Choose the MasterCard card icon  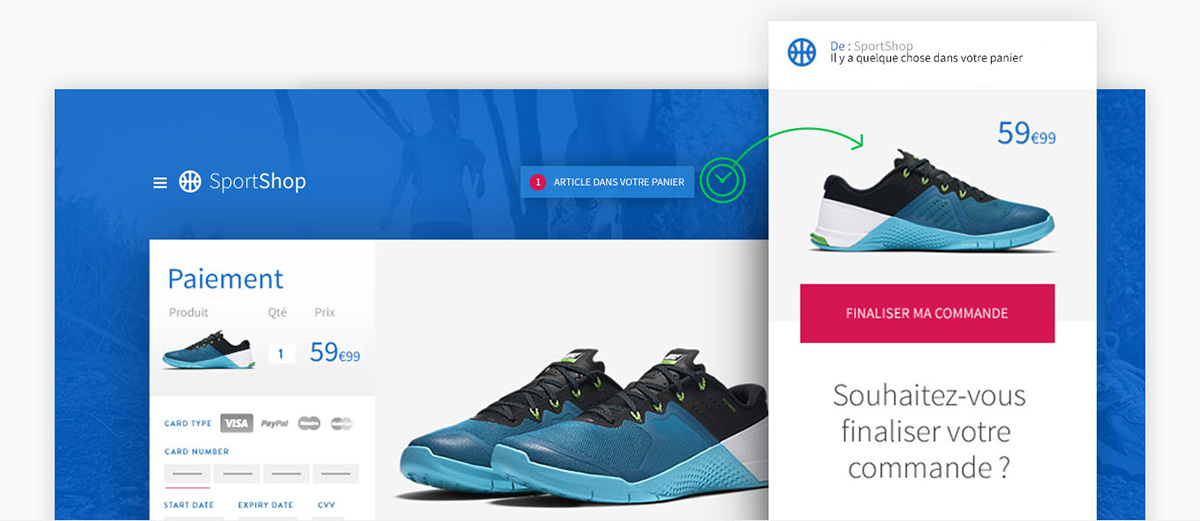[x=341, y=423]
